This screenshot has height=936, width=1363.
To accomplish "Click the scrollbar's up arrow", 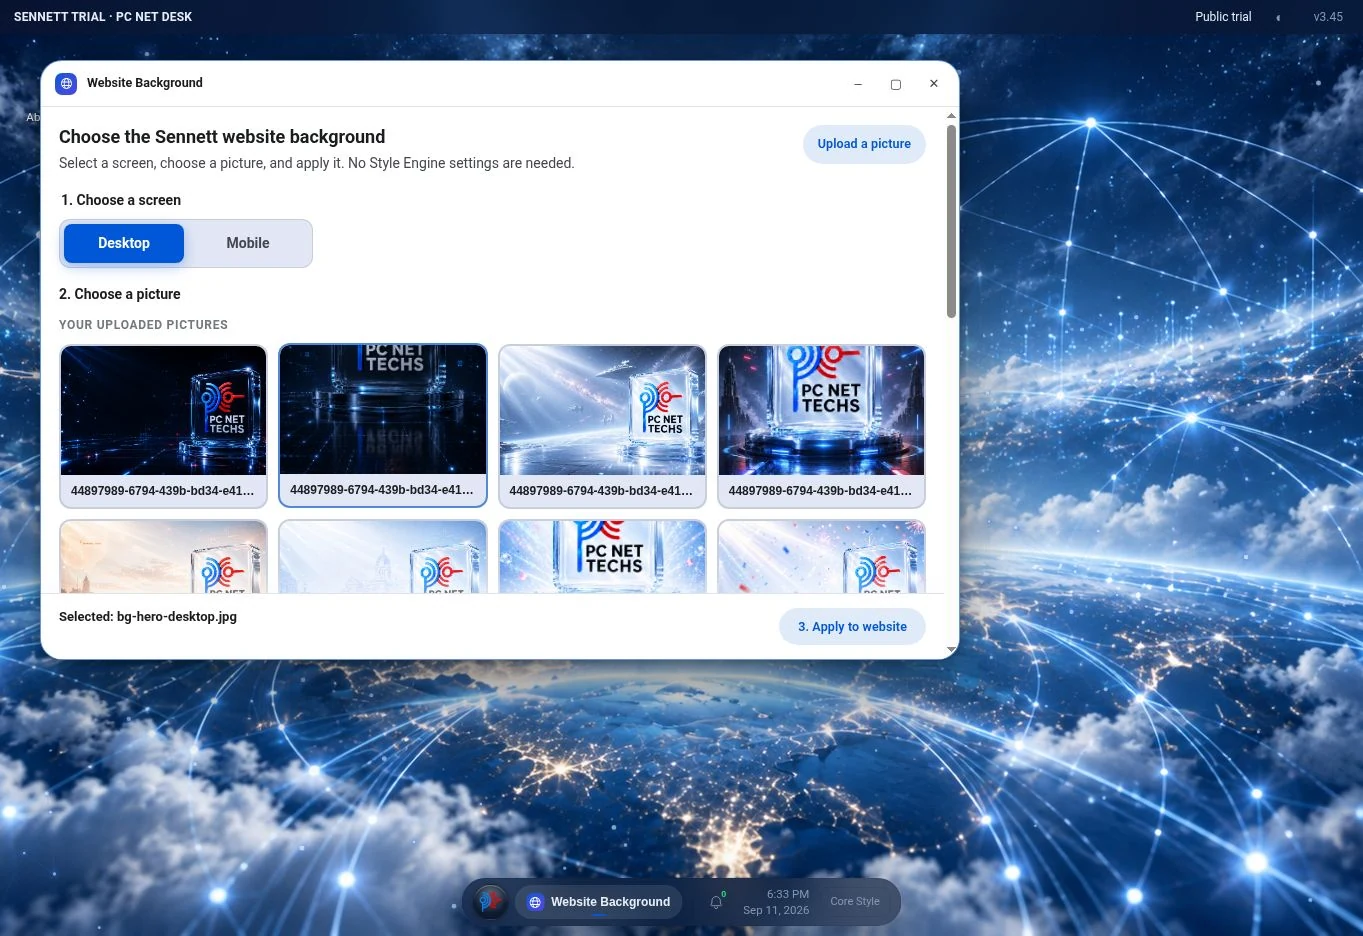I will 951,116.
